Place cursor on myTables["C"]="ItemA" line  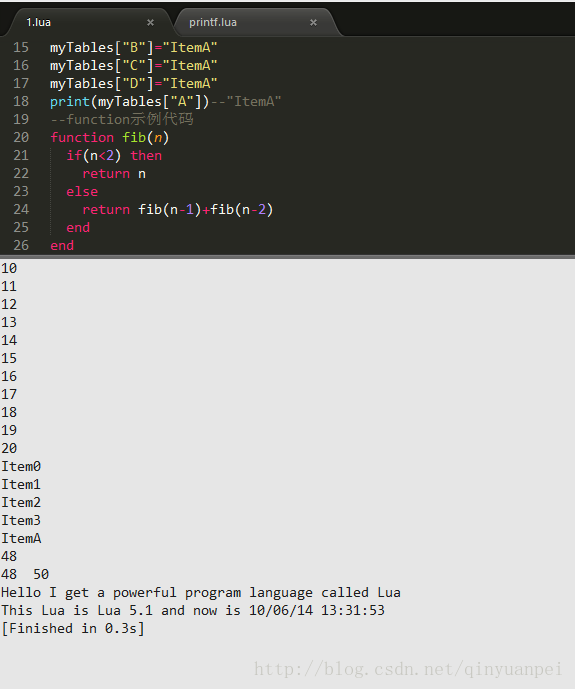pyautogui.click(x=134, y=65)
